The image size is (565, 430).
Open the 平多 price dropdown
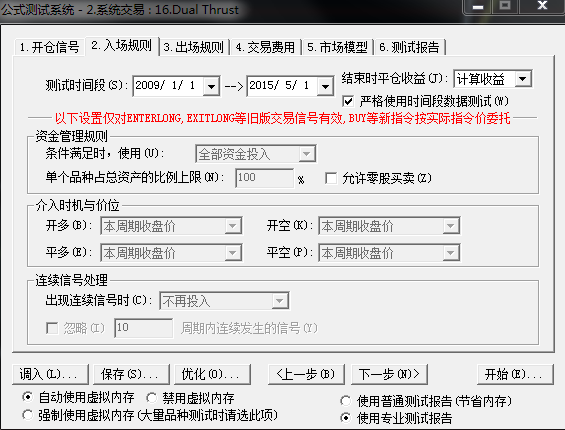(171, 253)
